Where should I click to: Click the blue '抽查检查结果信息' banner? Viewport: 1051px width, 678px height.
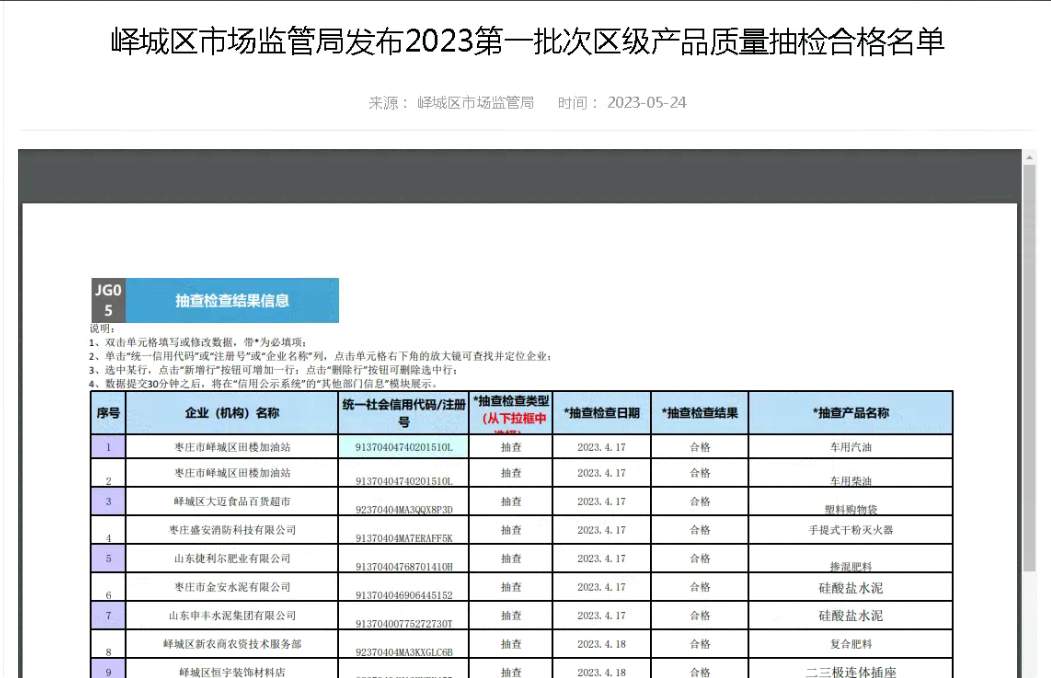(232, 300)
